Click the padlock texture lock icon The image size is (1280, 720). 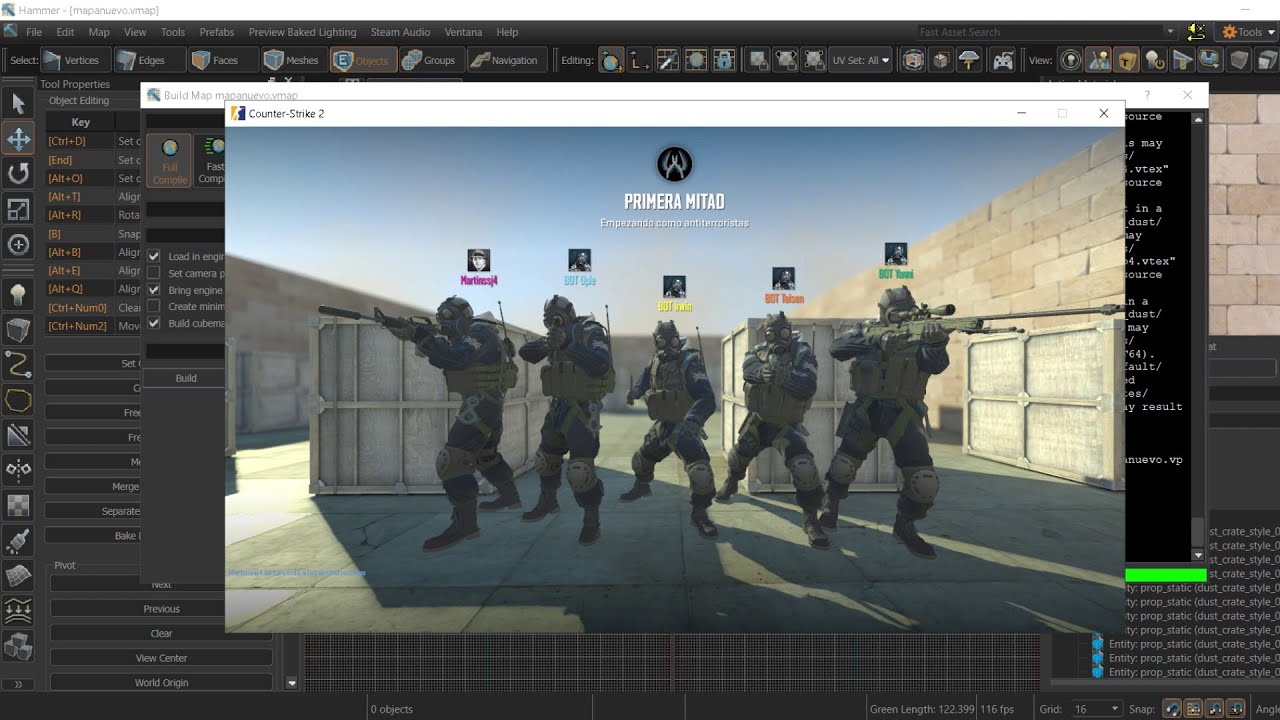pos(724,60)
